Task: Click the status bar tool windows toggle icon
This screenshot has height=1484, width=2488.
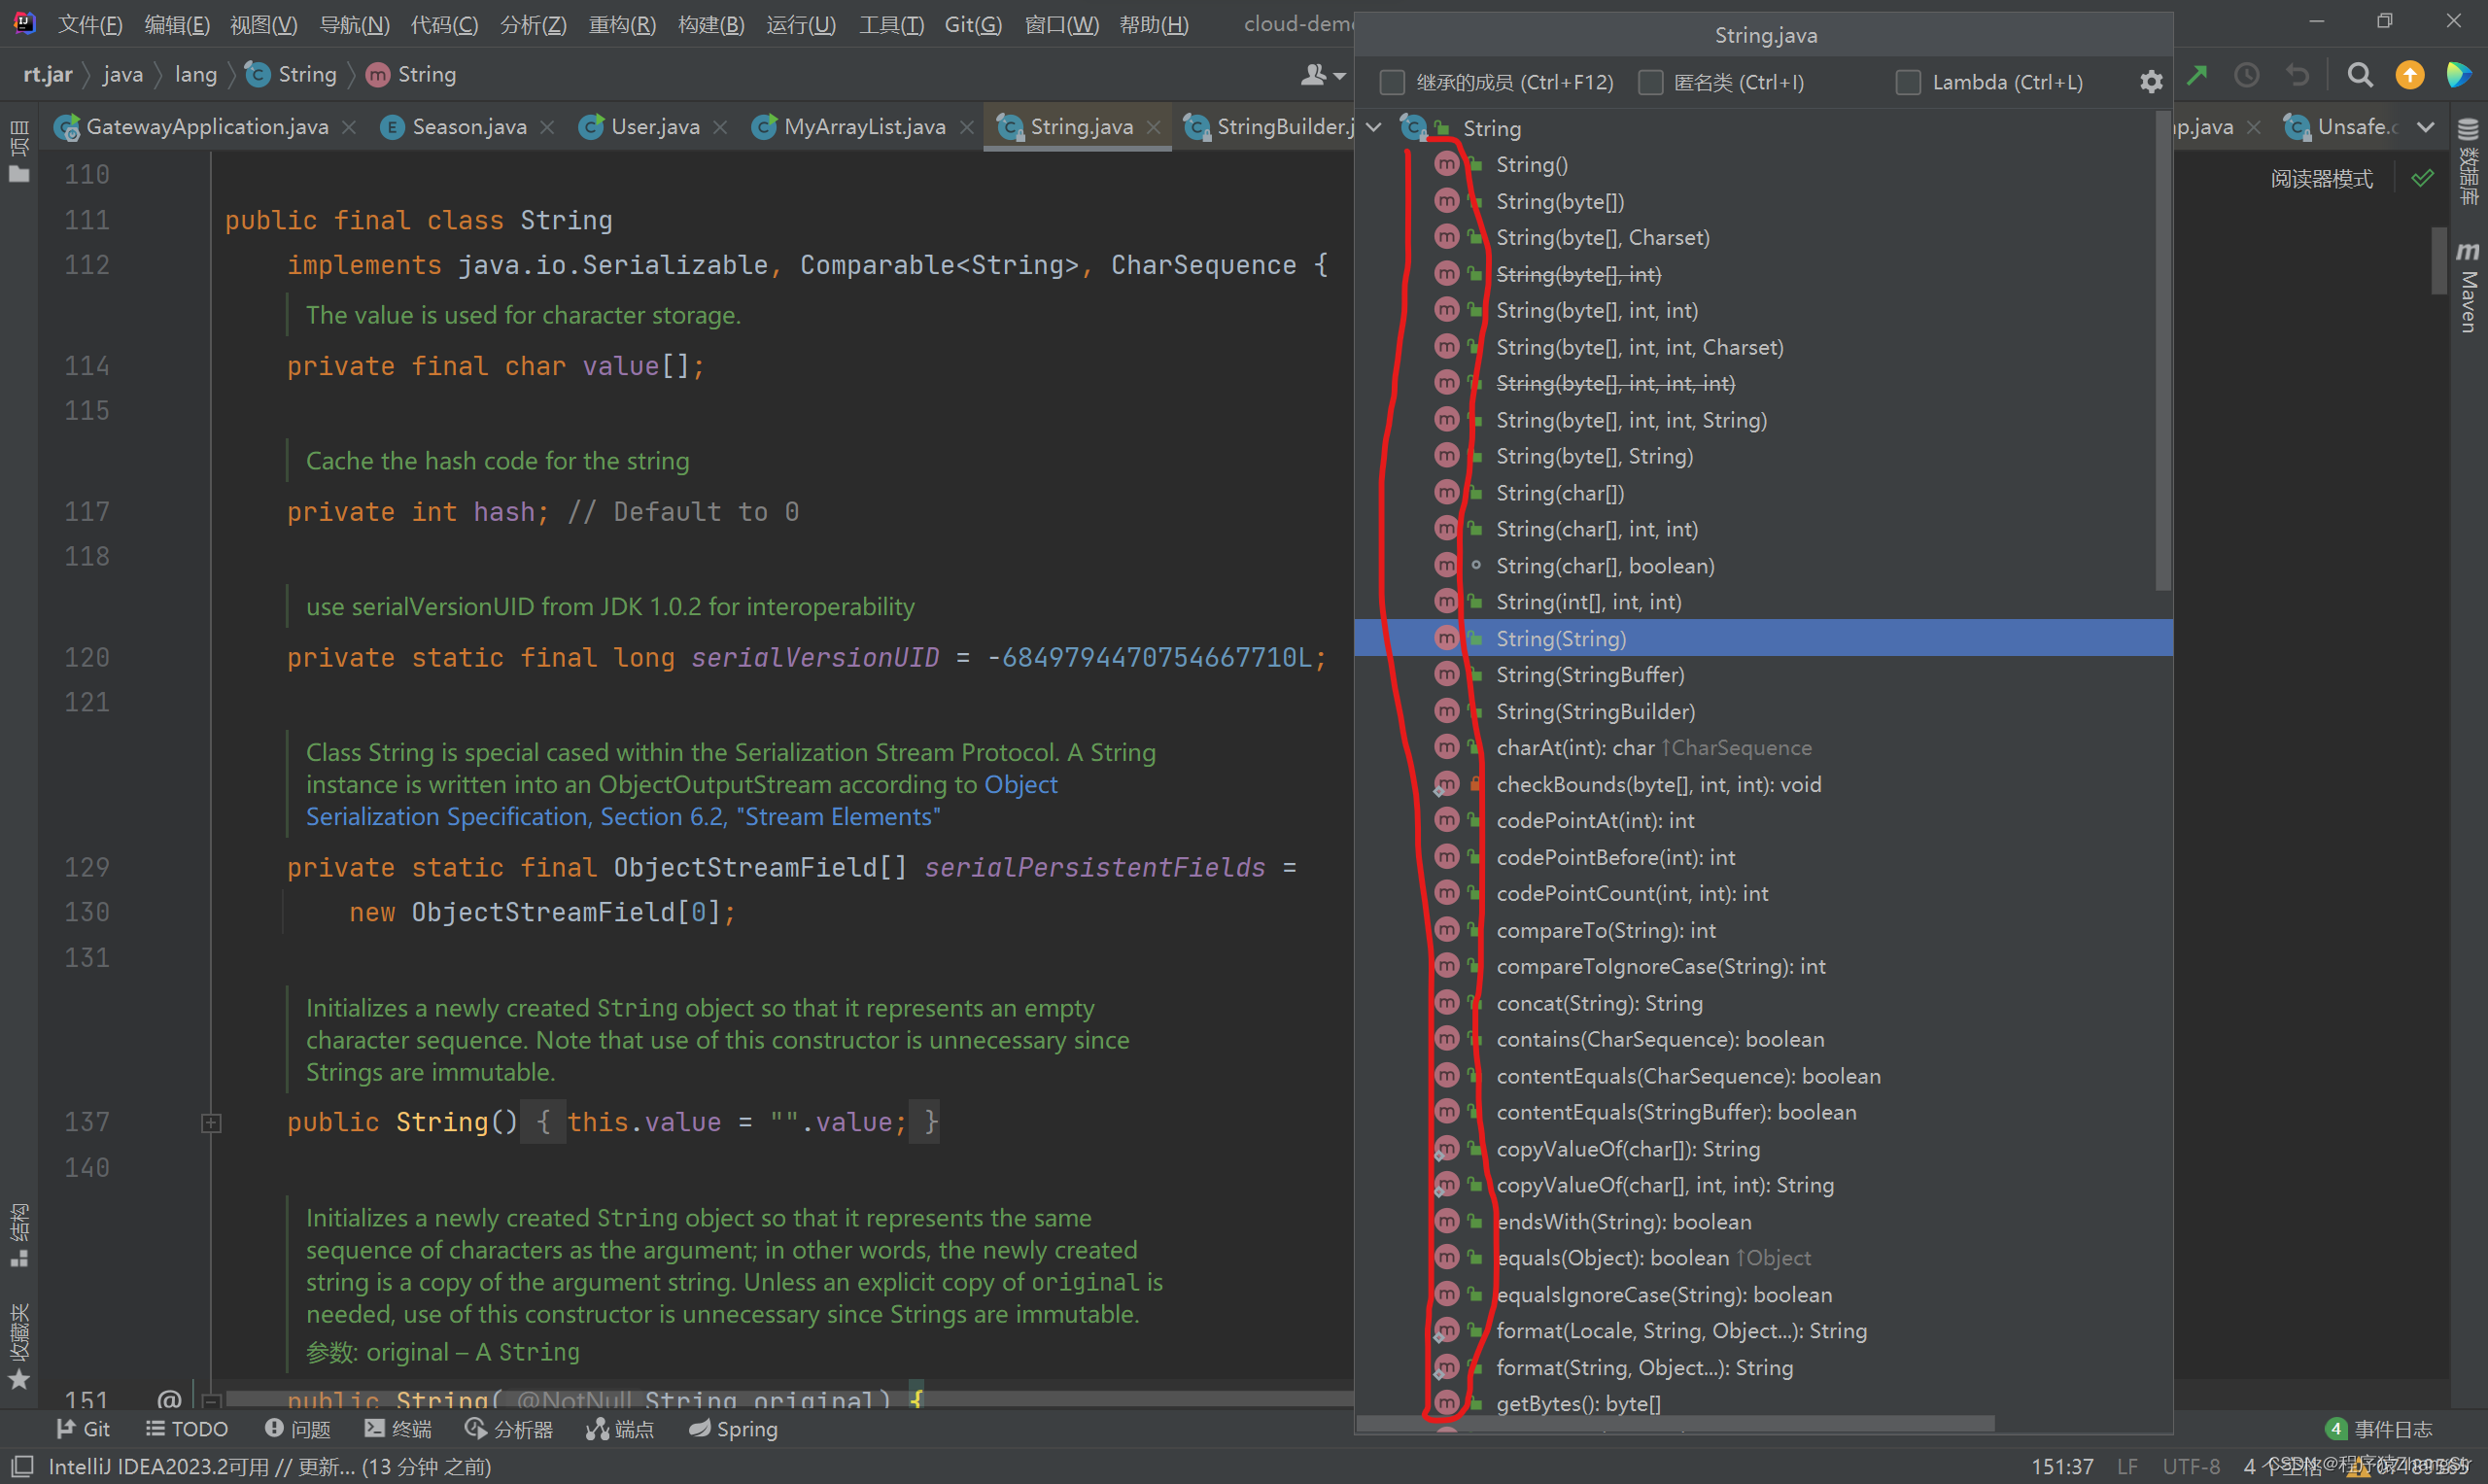Action: coord(22,1466)
